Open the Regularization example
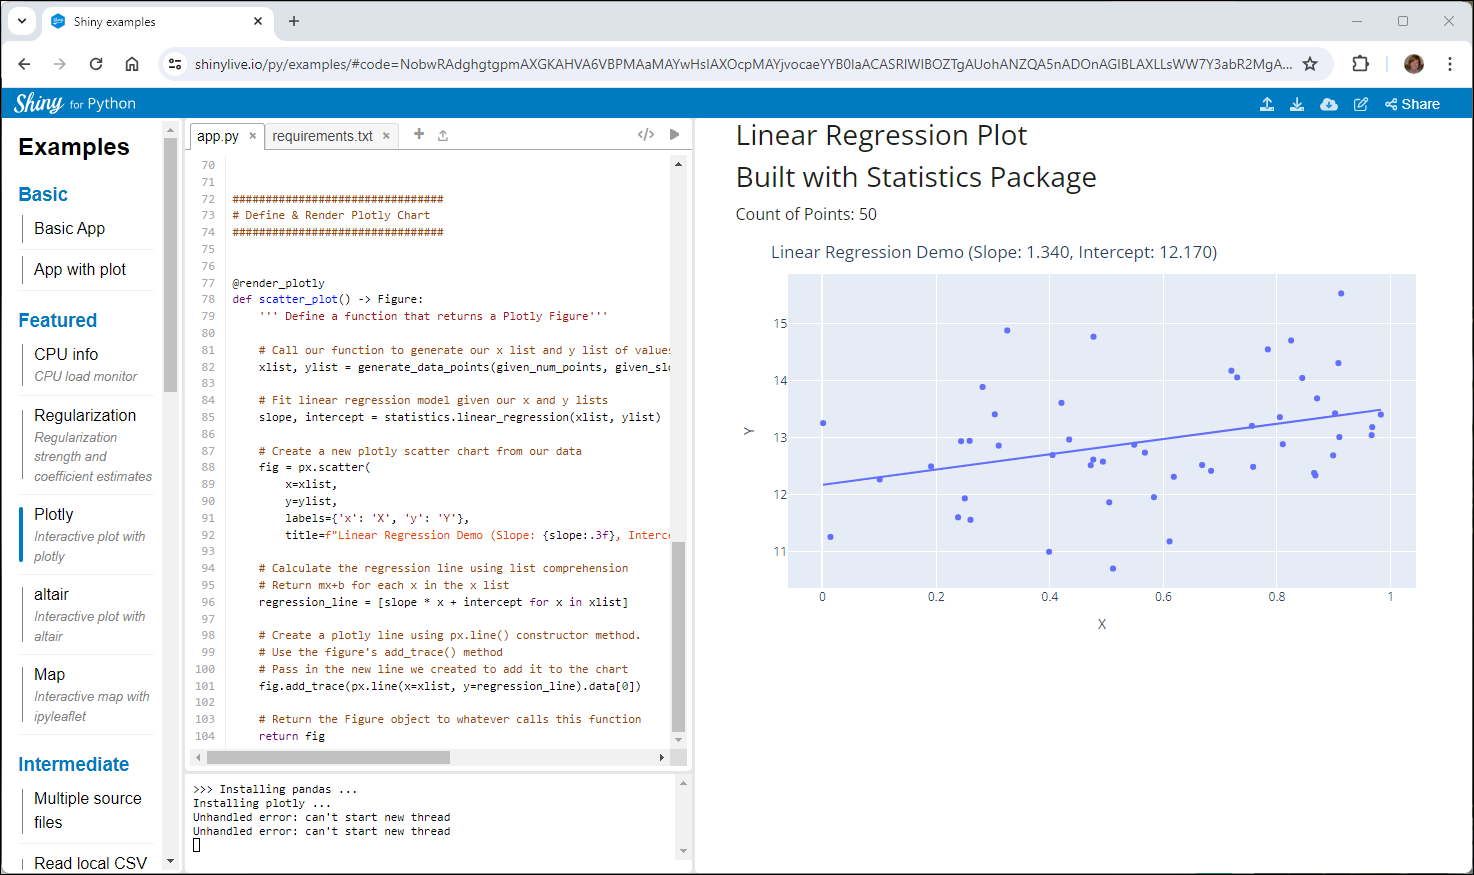 pyautogui.click(x=86, y=445)
